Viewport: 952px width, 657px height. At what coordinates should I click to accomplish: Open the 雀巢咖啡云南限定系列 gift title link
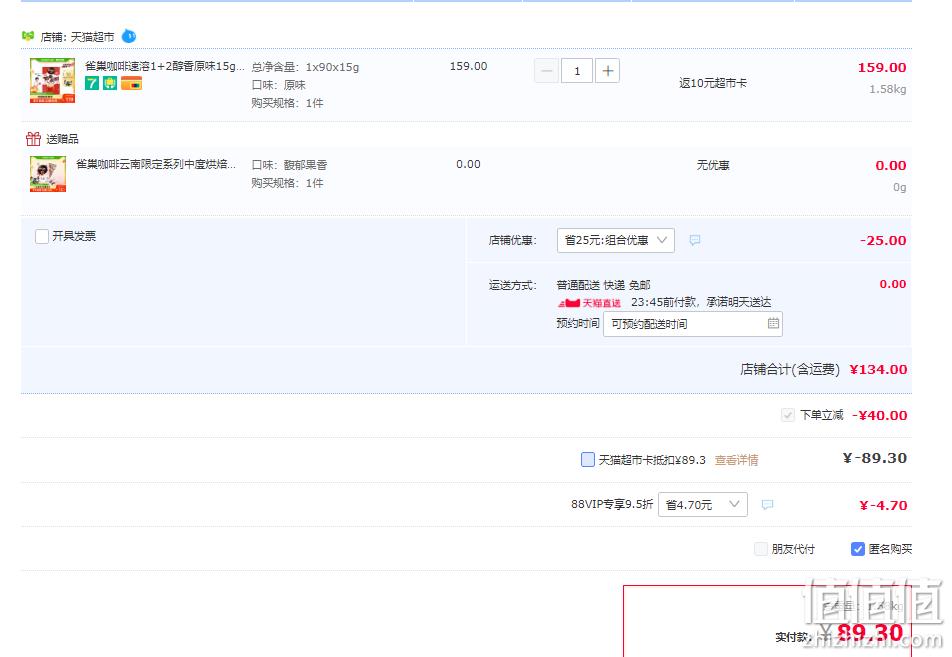coord(156,164)
